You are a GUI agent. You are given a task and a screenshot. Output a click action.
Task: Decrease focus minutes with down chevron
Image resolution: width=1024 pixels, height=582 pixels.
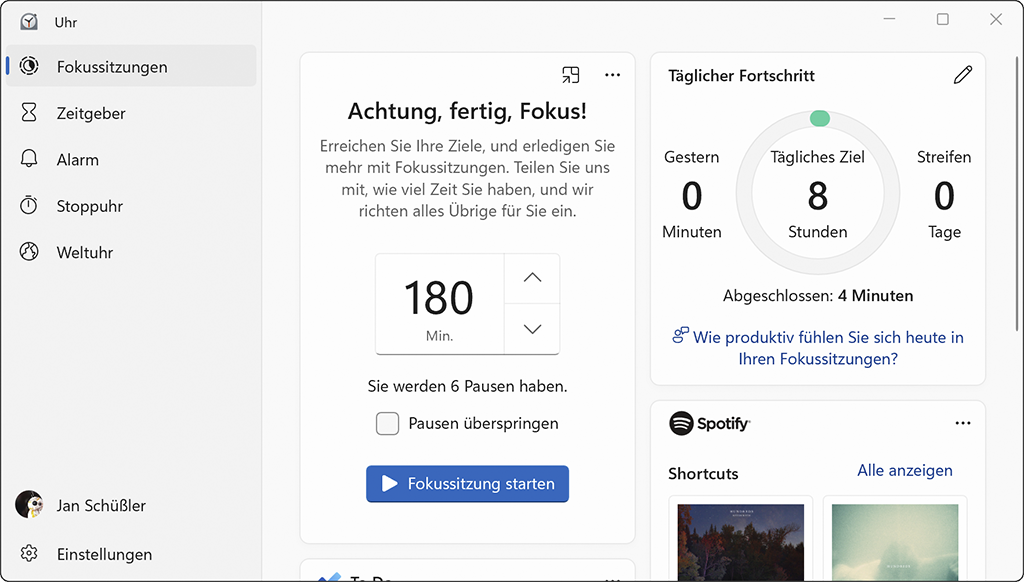click(532, 329)
